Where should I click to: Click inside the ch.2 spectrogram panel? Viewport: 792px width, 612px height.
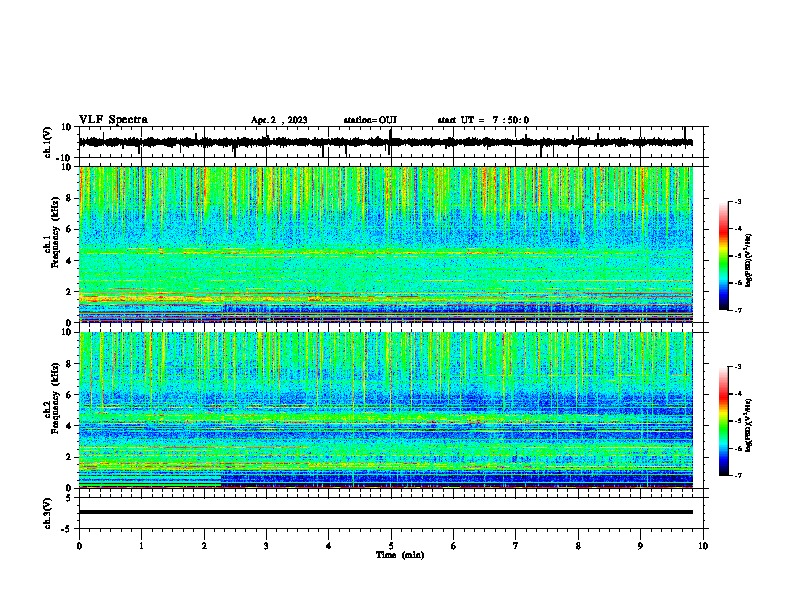coord(386,410)
